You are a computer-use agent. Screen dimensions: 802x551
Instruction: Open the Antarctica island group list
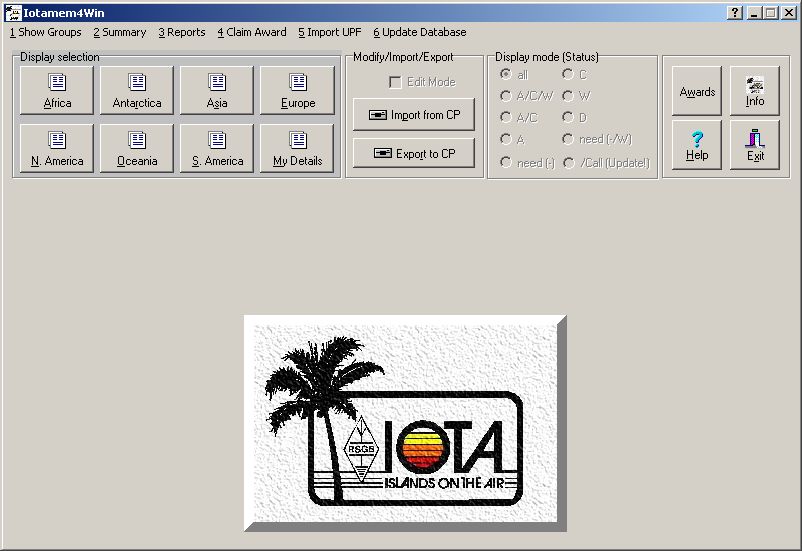(x=137, y=90)
